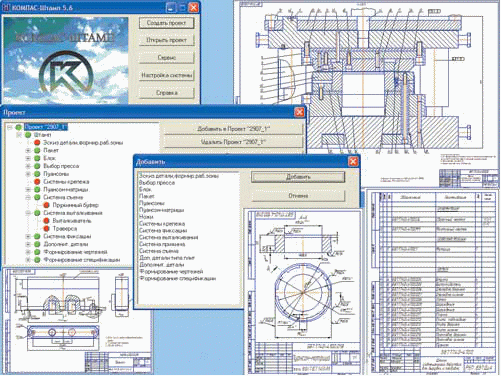Click the Создать проект button
This screenshot has width=501, height=376.
(166, 23)
